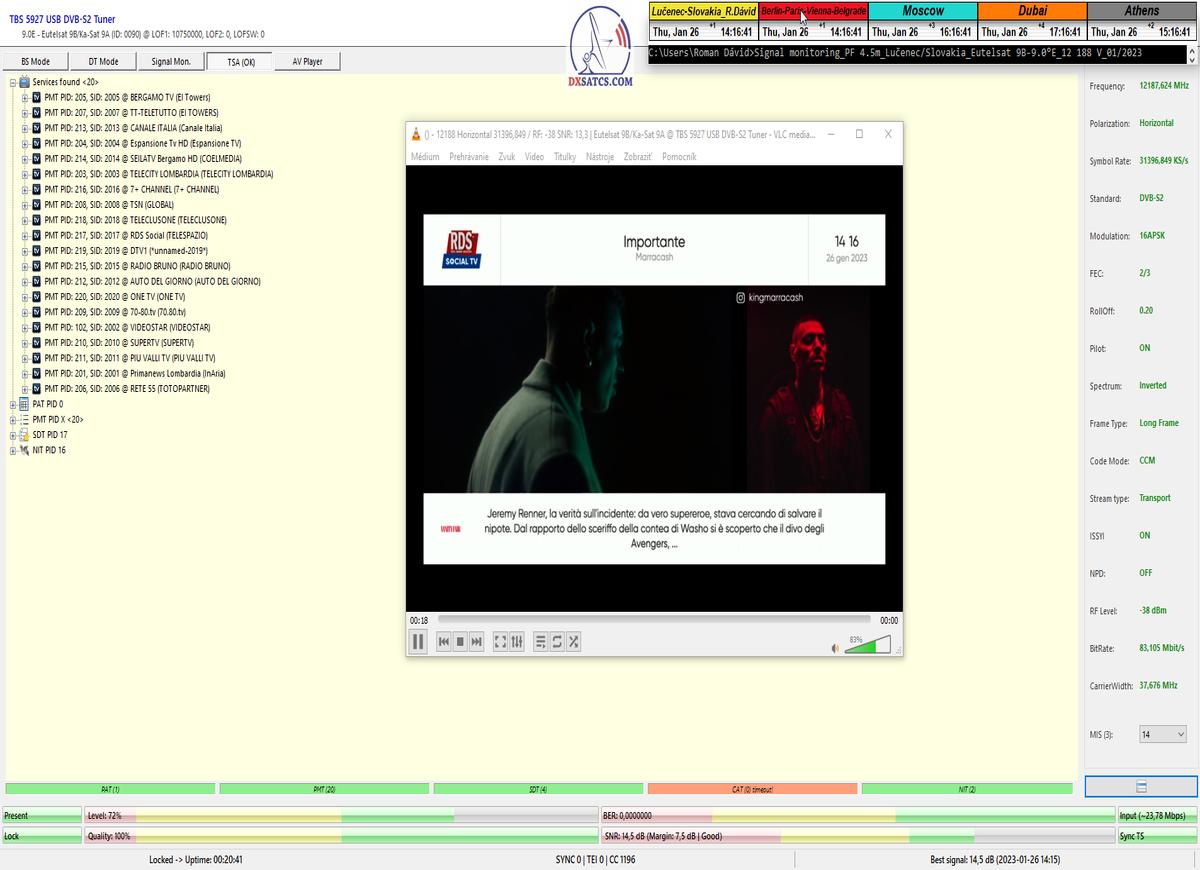This screenshot has width=1200, height=870.
Task: Open VLC extended settings panel
Action: point(517,642)
